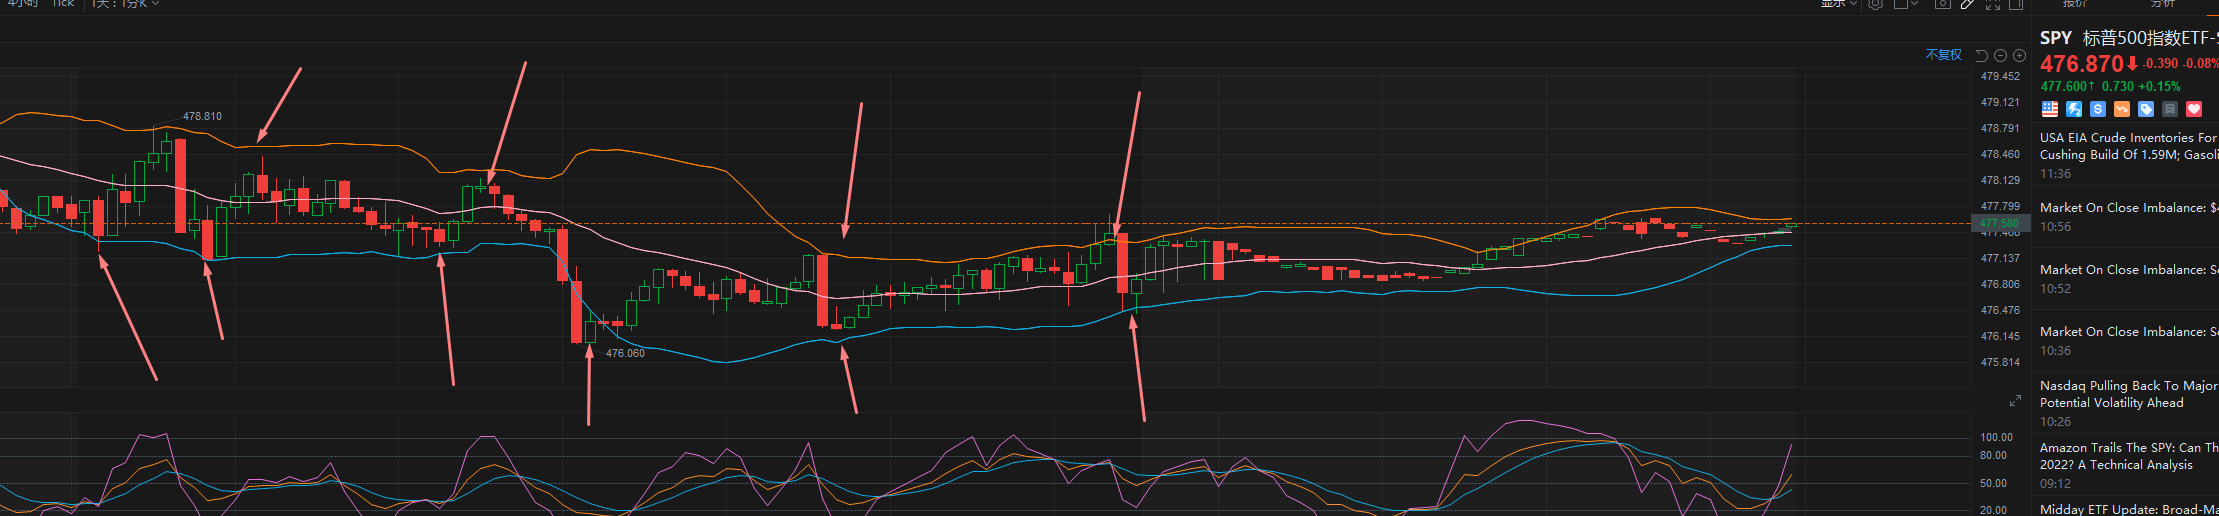Click the 477.600 after-hours price
The width and height of the screenshot is (2219, 516).
pos(2063,87)
